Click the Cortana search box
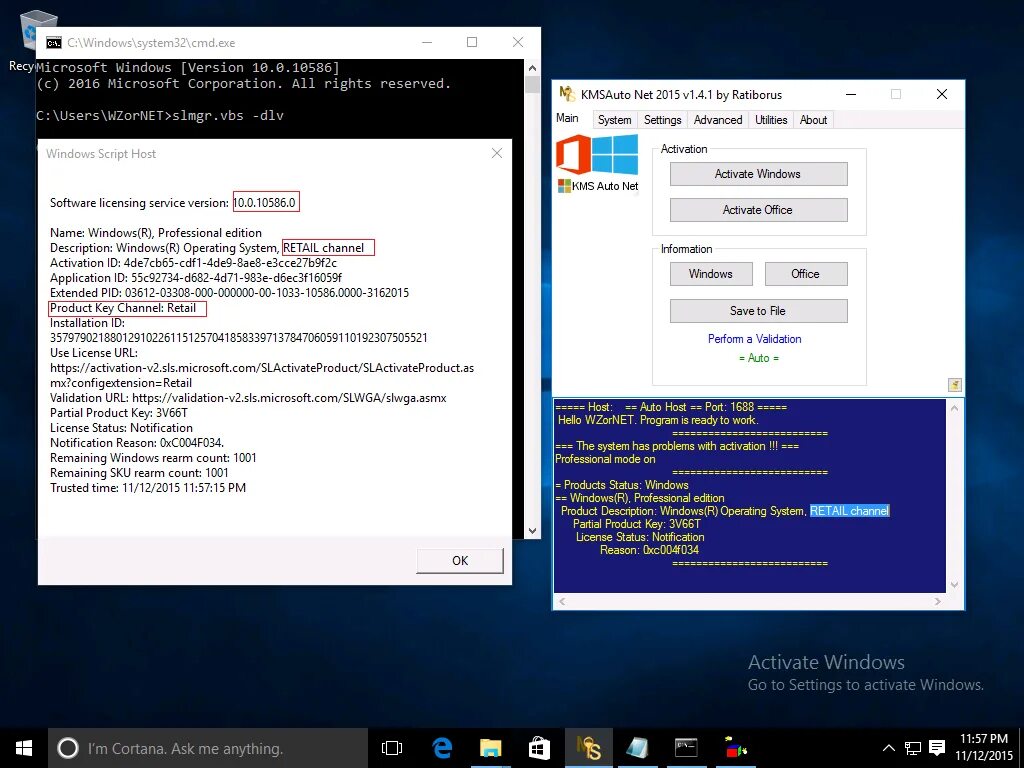The image size is (1024, 768). pyautogui.click(x=208, y=748)
